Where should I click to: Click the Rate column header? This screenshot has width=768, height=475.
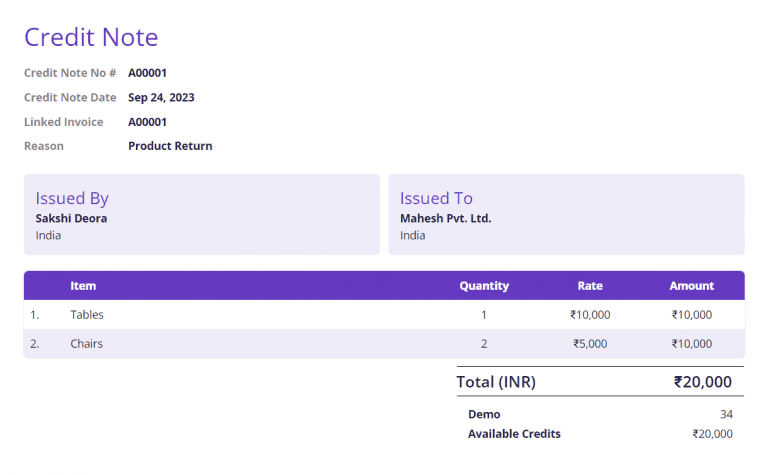click(590, 286)
